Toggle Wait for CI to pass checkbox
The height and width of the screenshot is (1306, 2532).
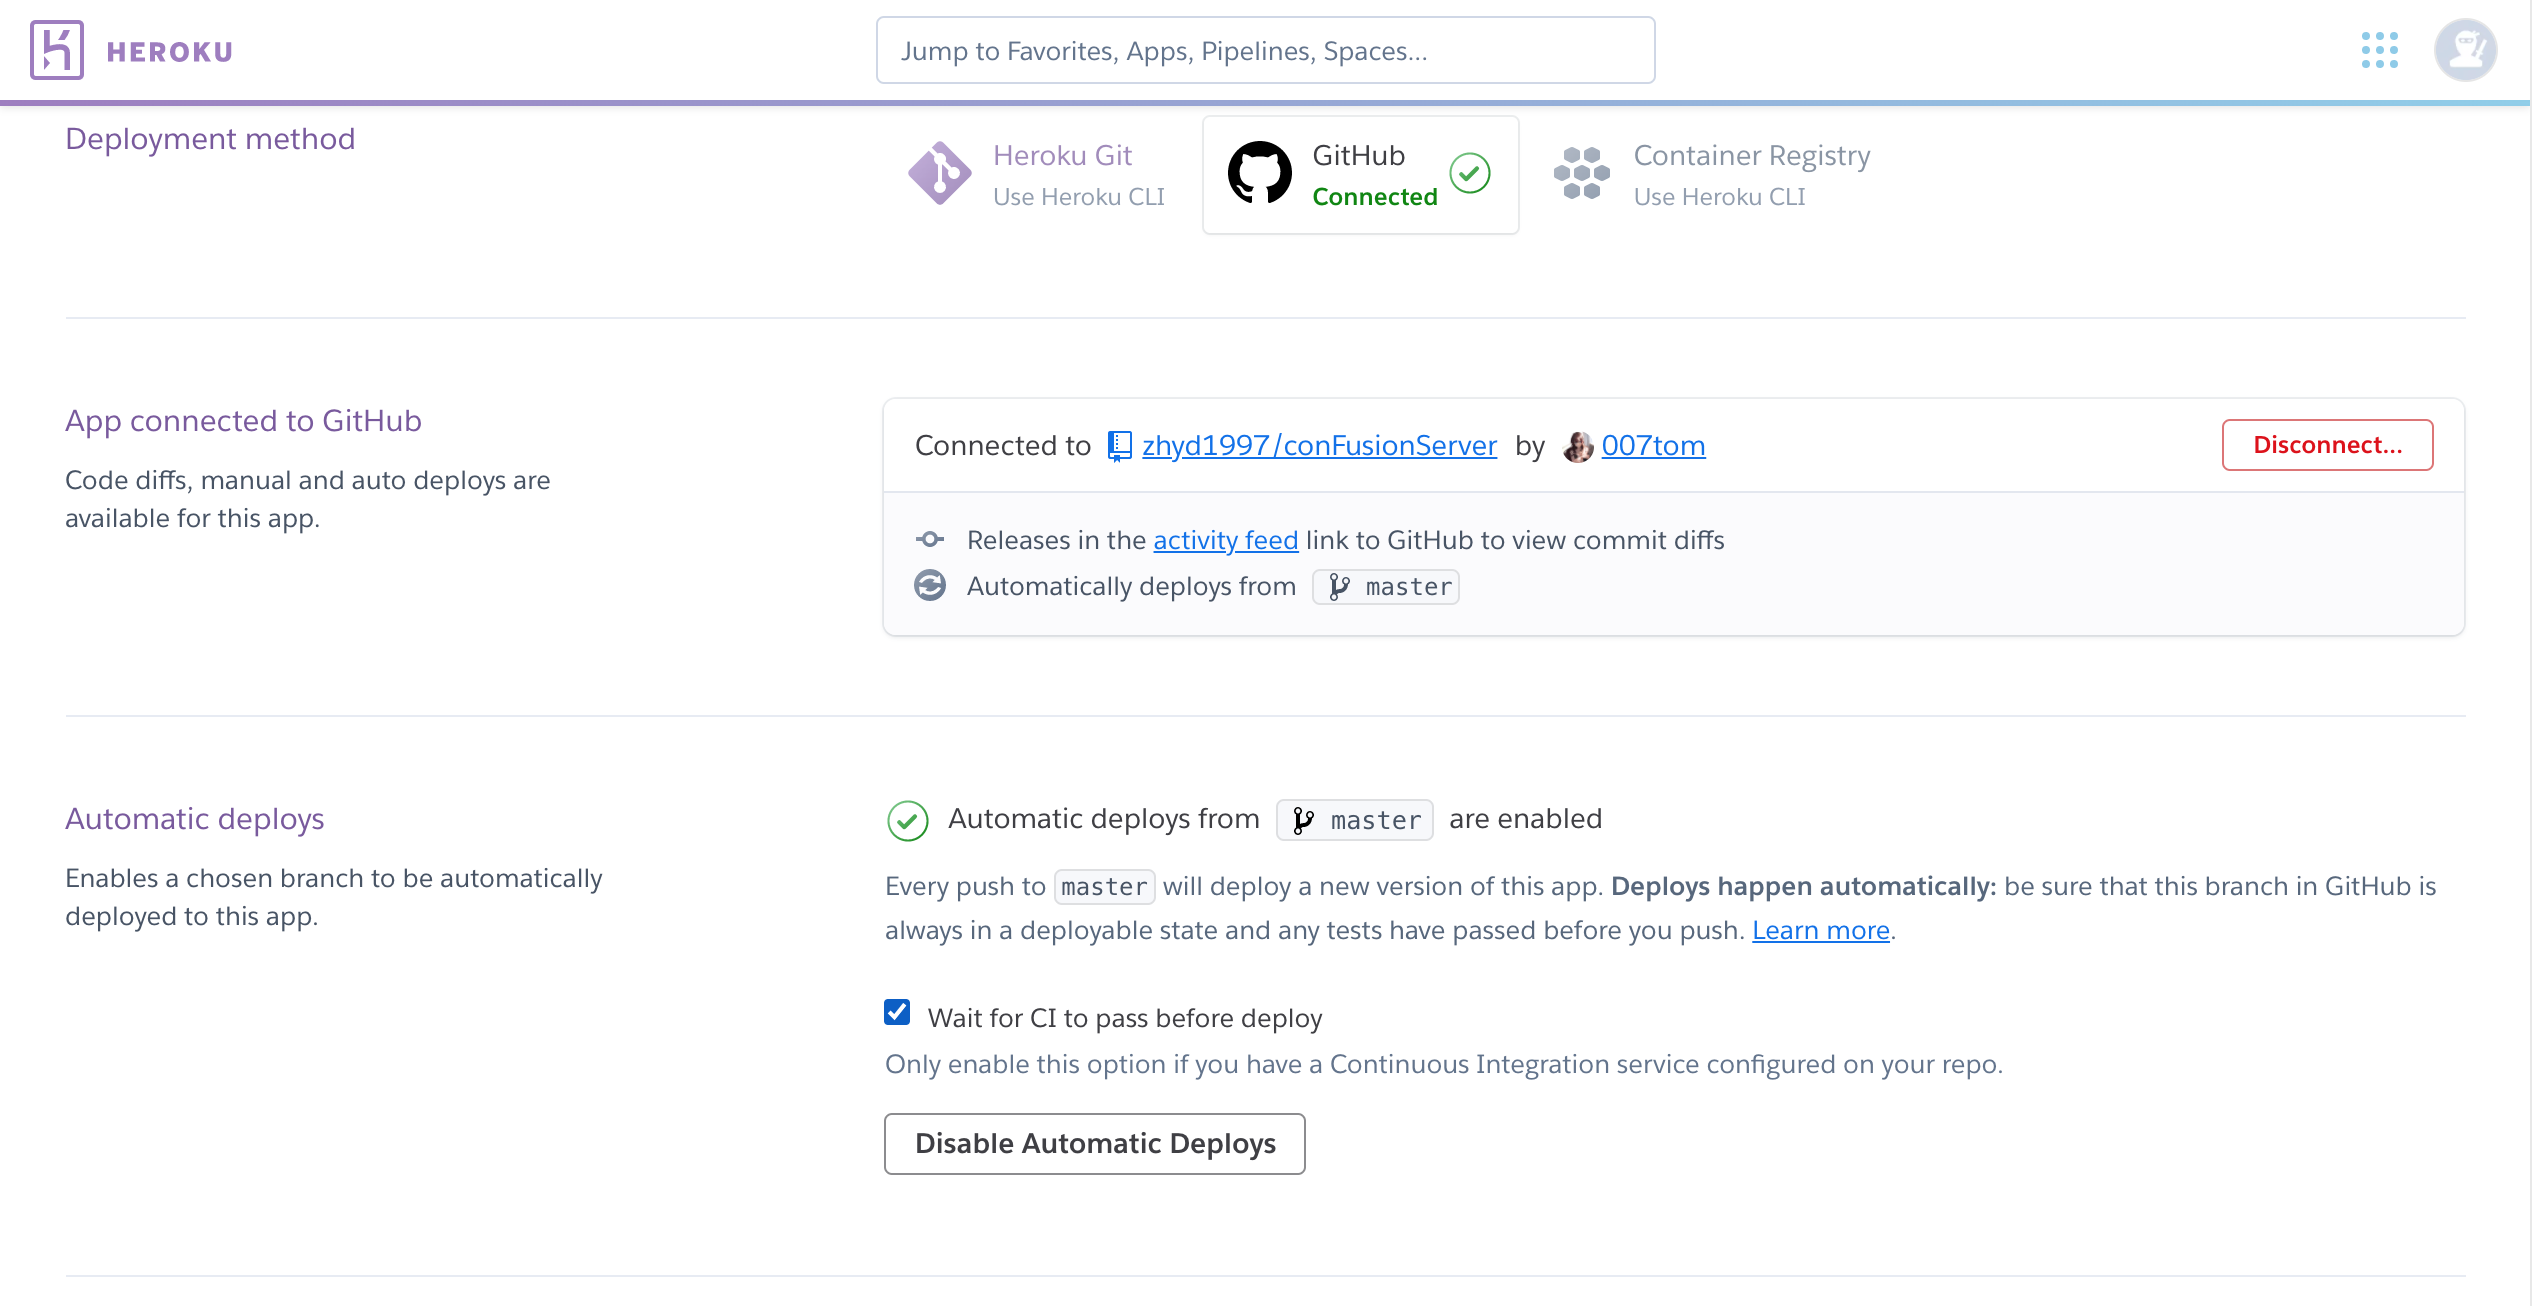point(897,1013)
